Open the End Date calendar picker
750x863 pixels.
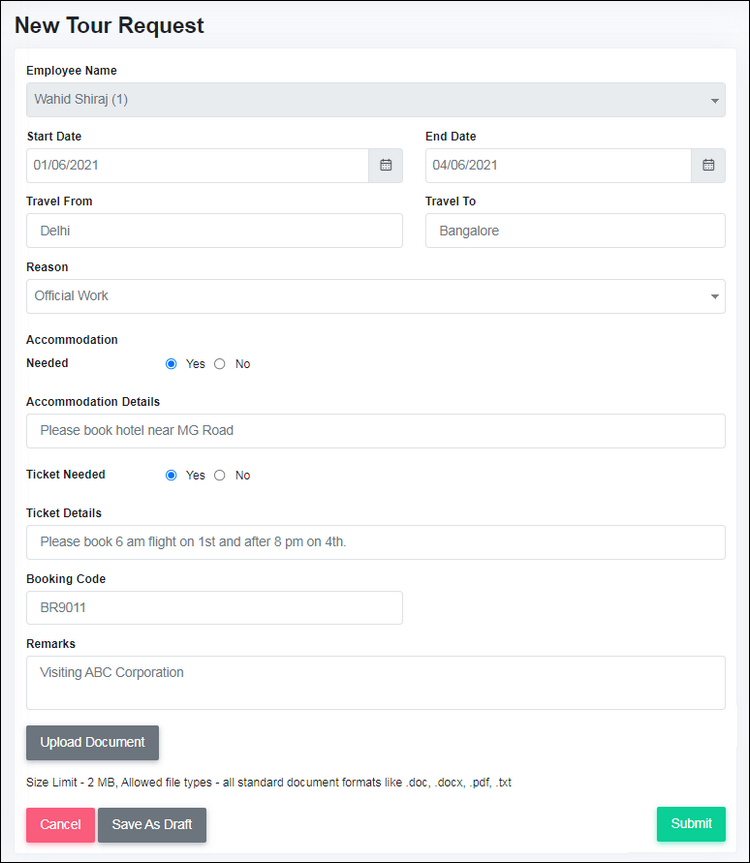[708, 165]
